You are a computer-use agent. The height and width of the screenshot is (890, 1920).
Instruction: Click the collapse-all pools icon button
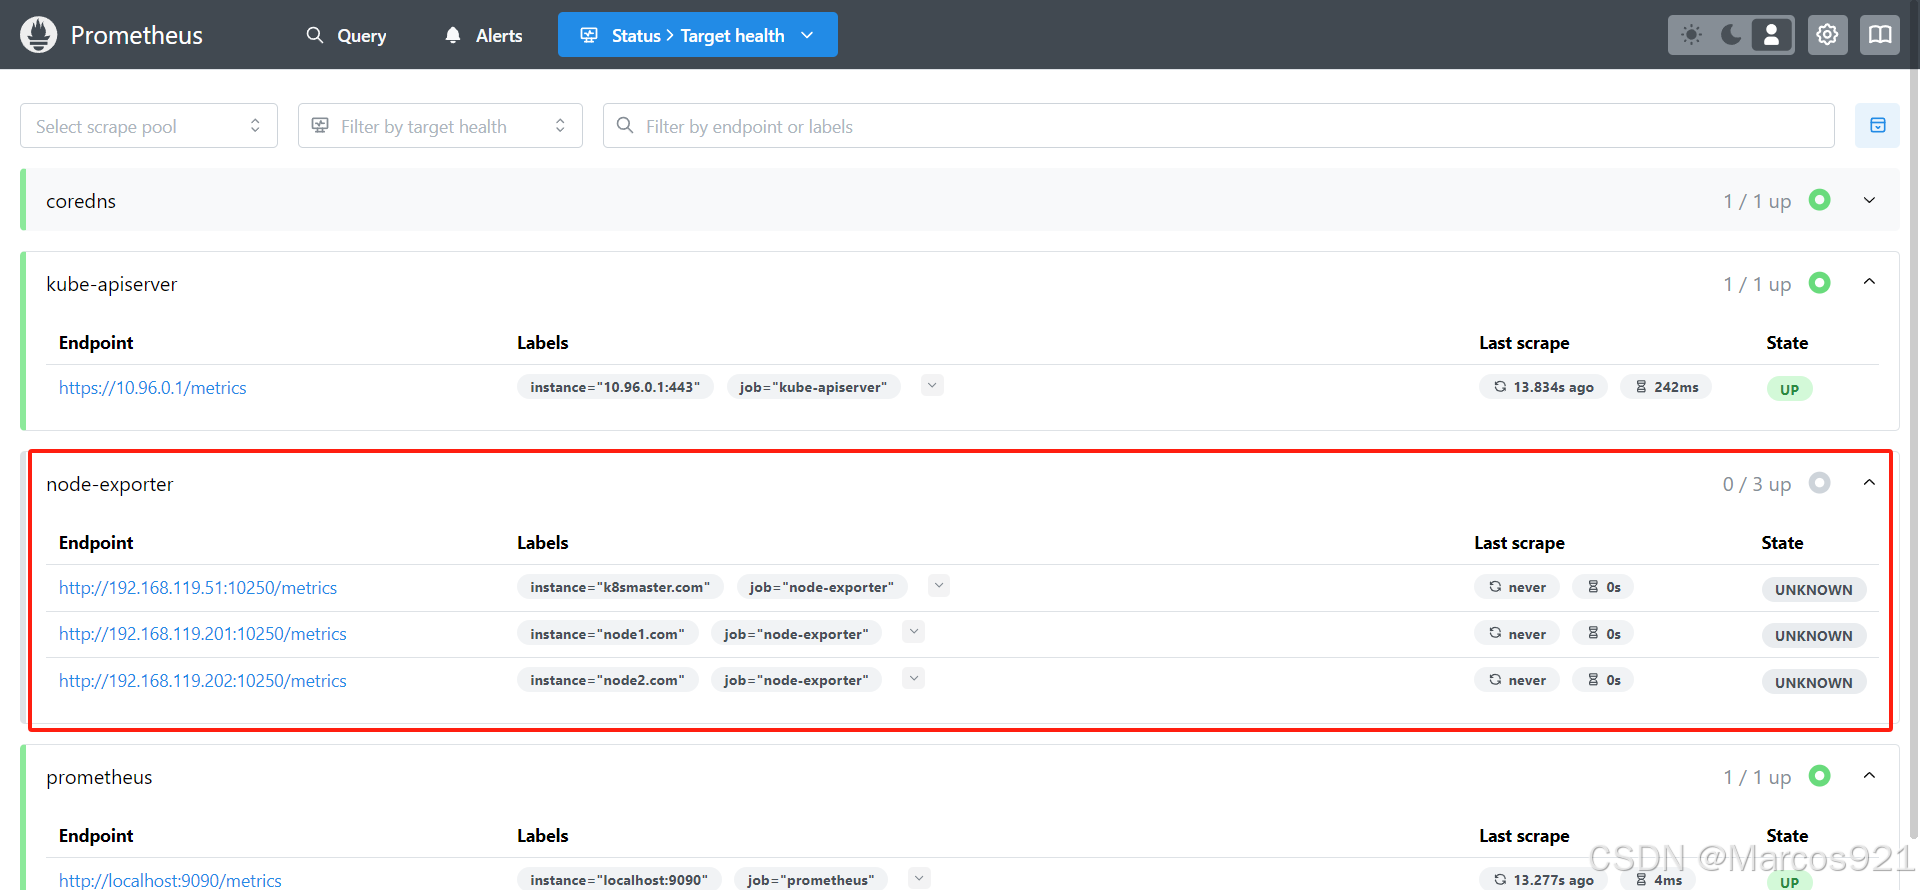(1877, 126)
